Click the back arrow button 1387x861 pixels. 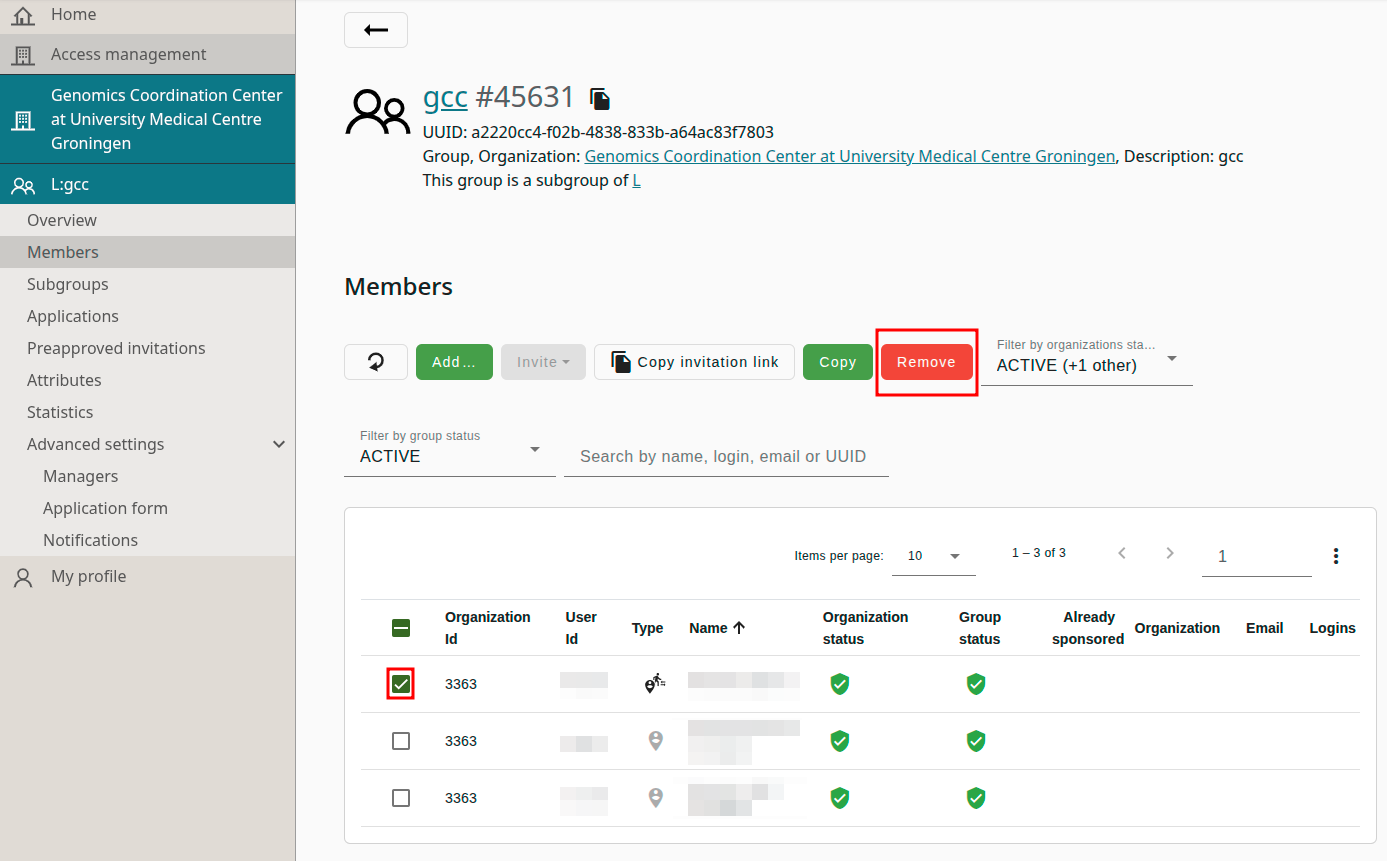coord(376,30)
